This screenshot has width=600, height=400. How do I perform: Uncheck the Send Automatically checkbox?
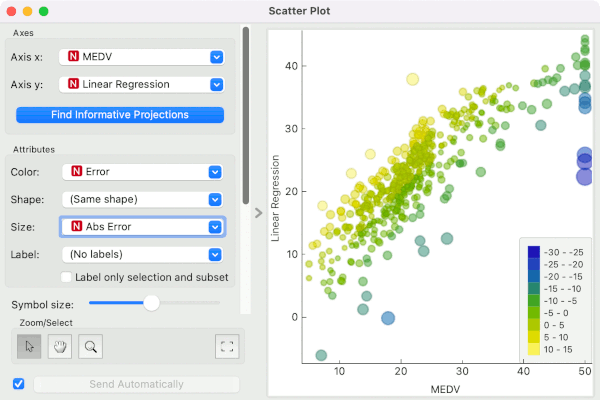pos(18,384)
